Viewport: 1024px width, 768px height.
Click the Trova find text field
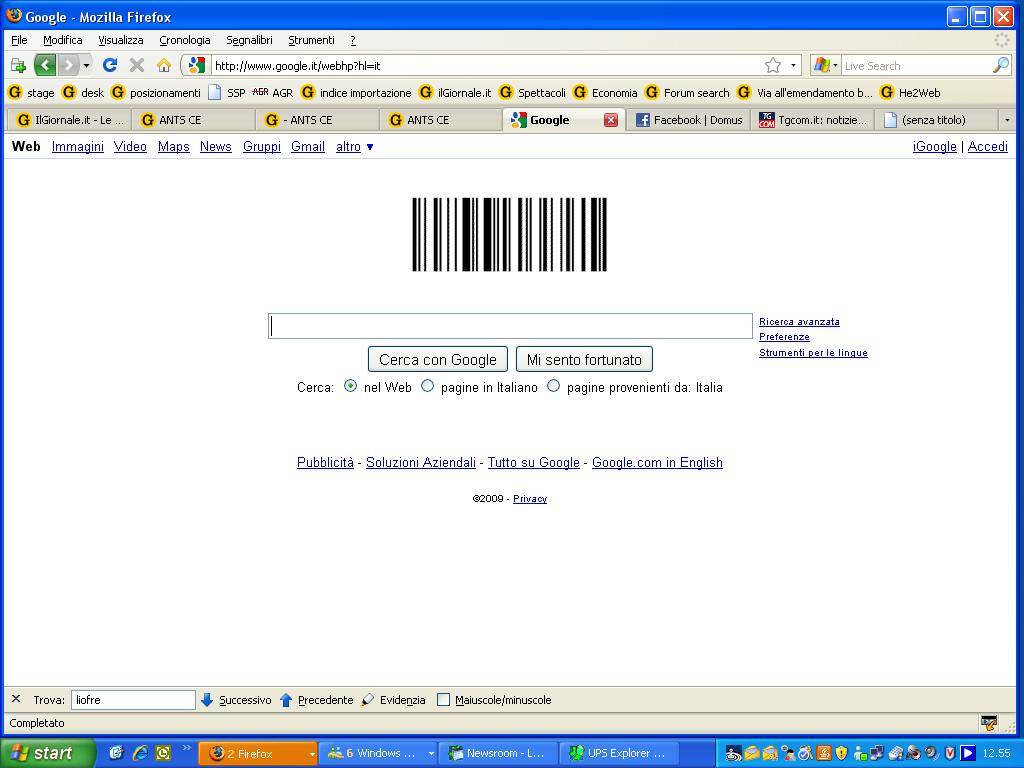[133, 700]
